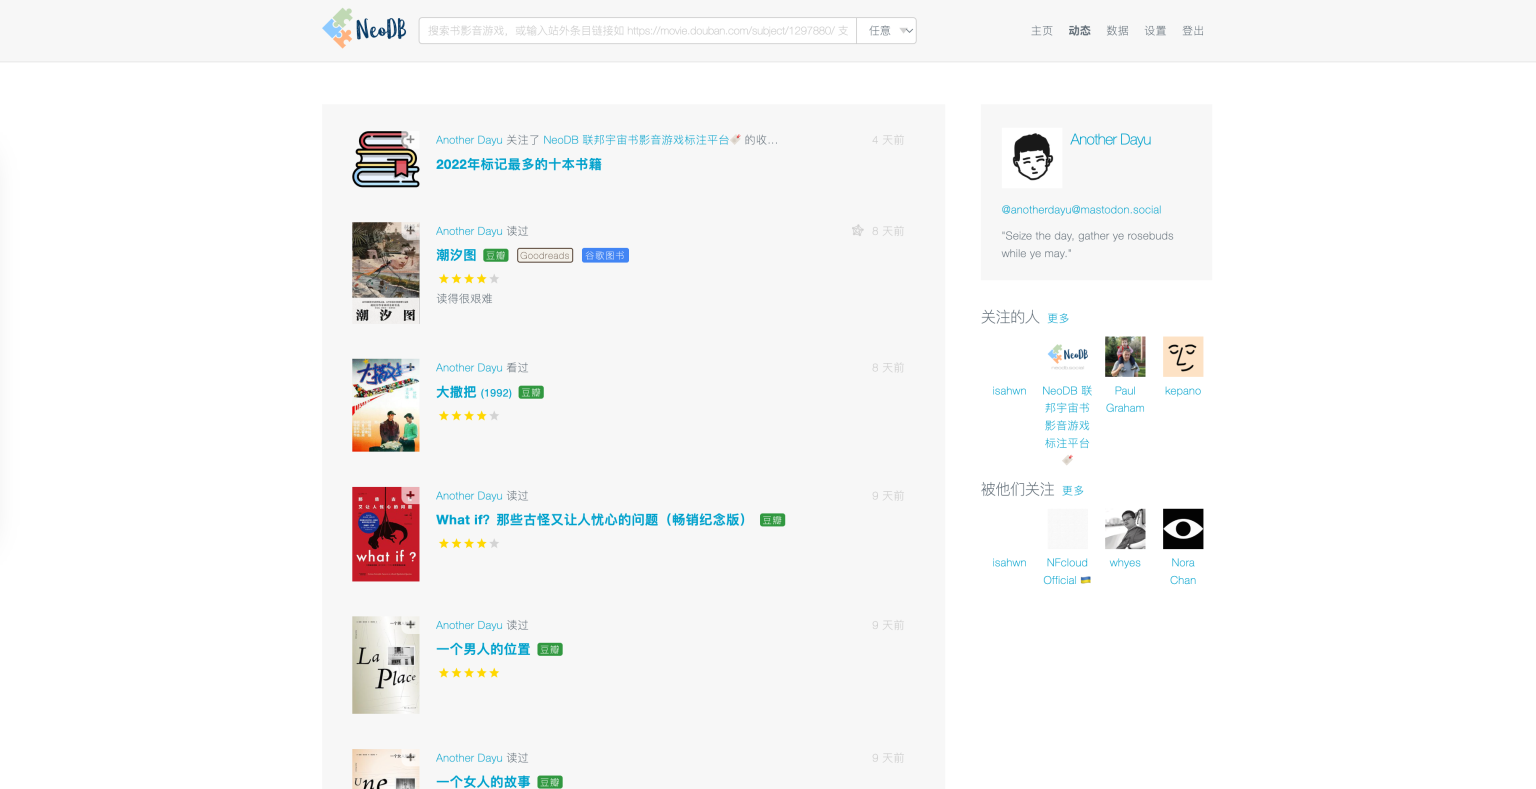1536x789 pixels.
Task: Click 更多 next to 关注的人
Action: pyautogui.click(x=1058, y=317)
